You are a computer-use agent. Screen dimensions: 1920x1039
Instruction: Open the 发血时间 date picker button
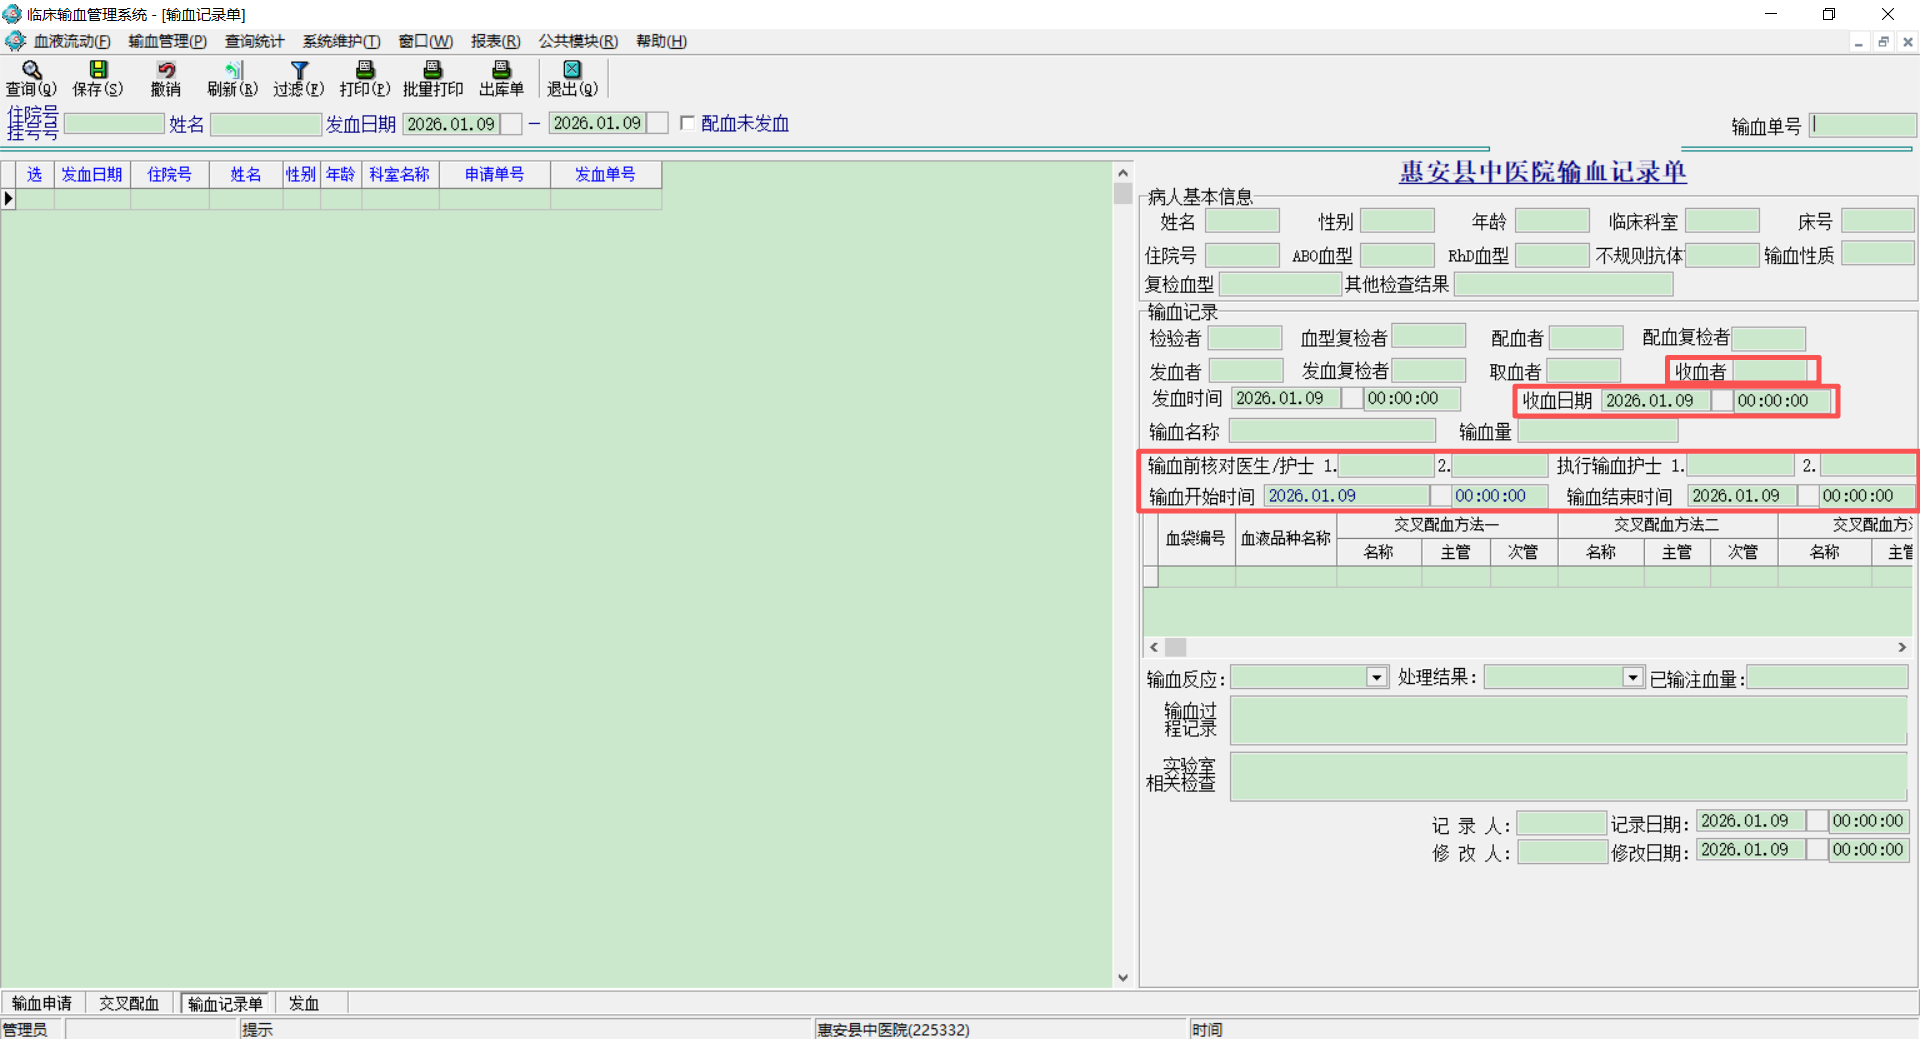tap(1352, 399)
